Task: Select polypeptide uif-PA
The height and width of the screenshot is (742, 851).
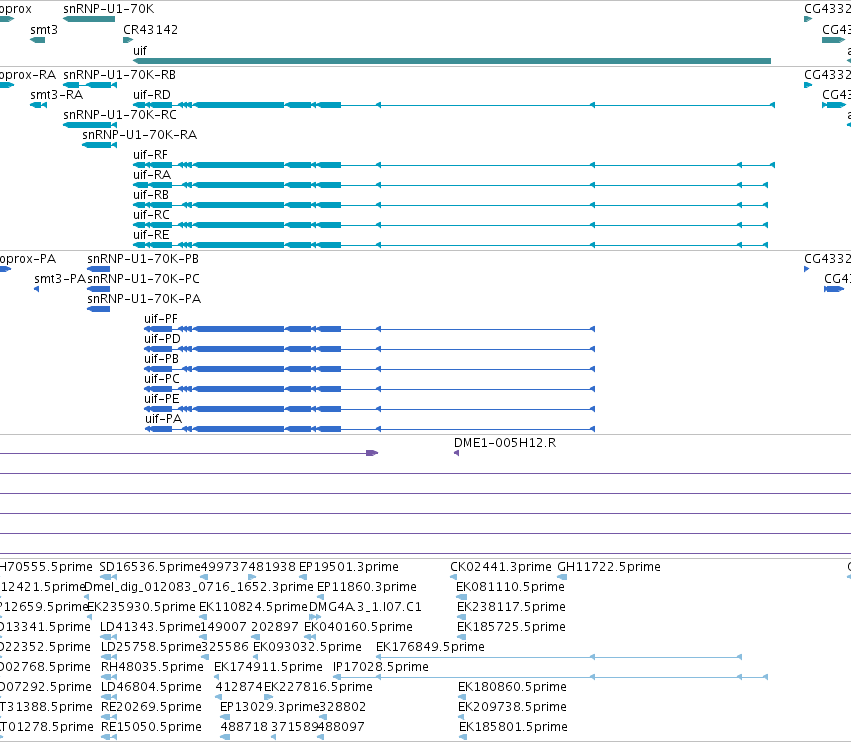Action: (163, 419)
